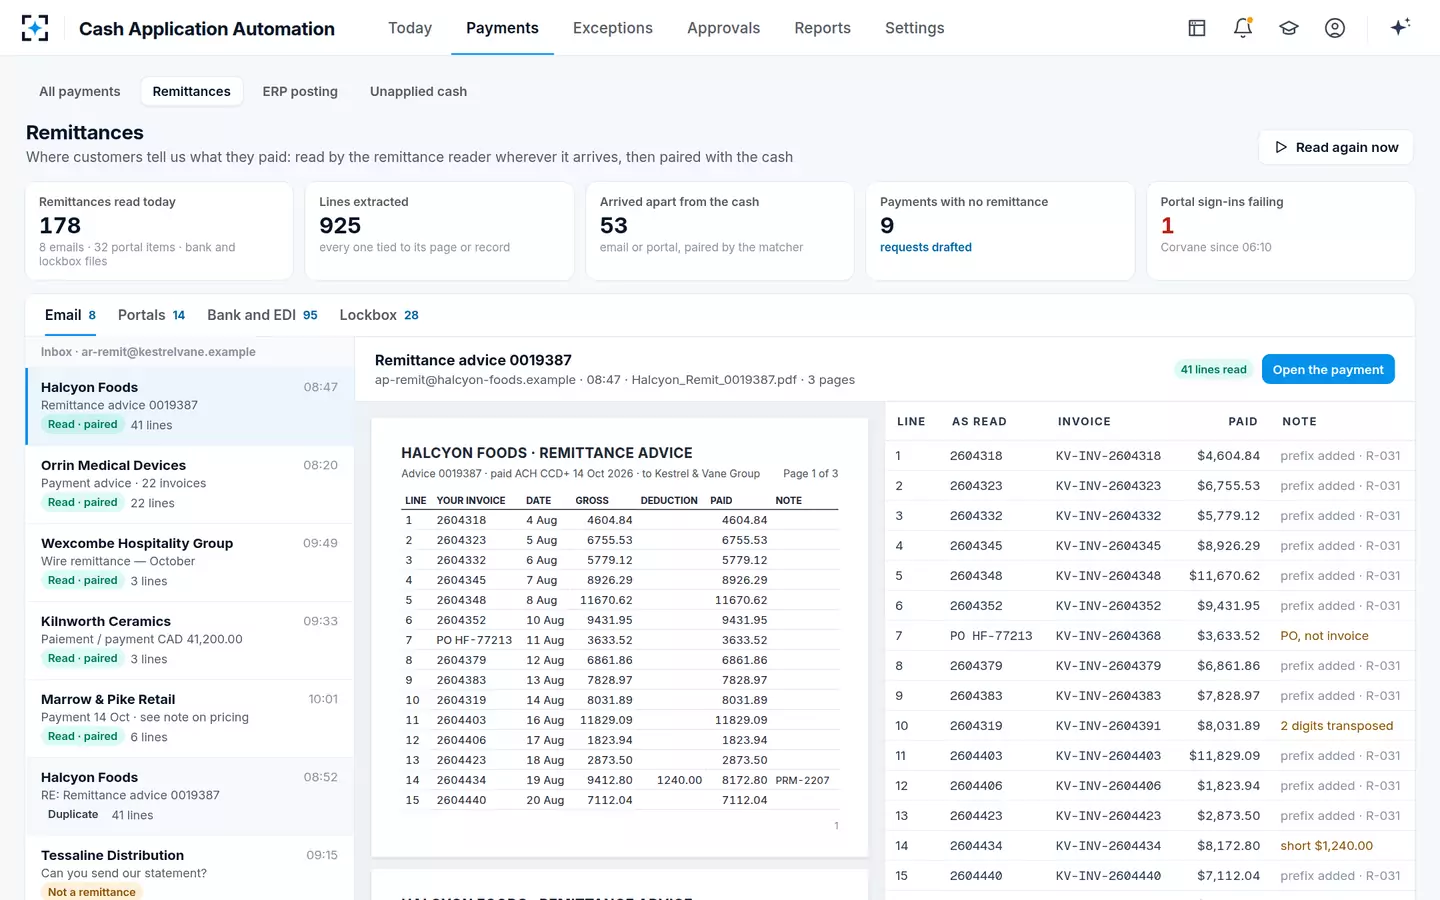
Task: Click the Read again now button
Action: 1336,147
